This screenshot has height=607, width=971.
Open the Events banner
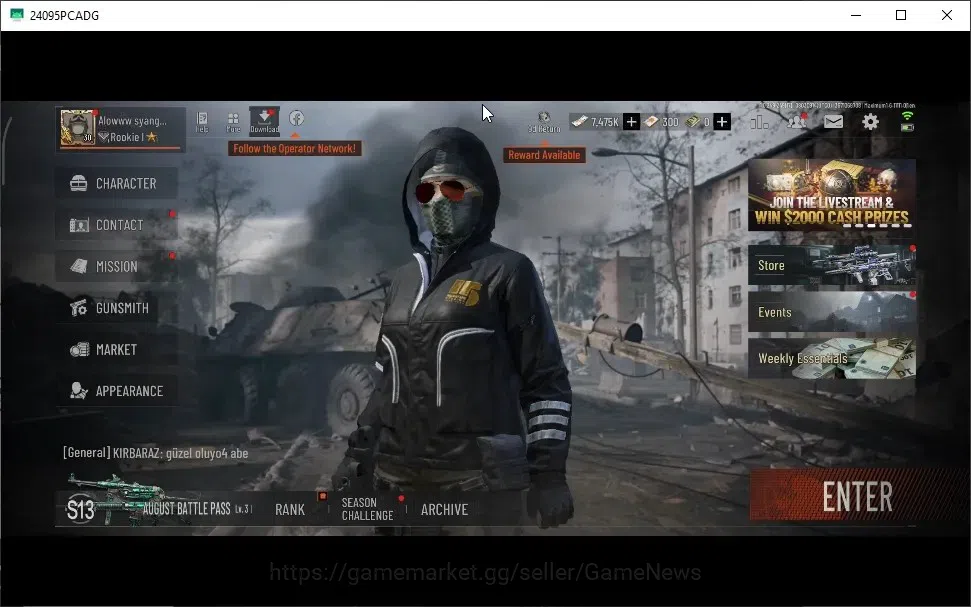tap(832, 312)
